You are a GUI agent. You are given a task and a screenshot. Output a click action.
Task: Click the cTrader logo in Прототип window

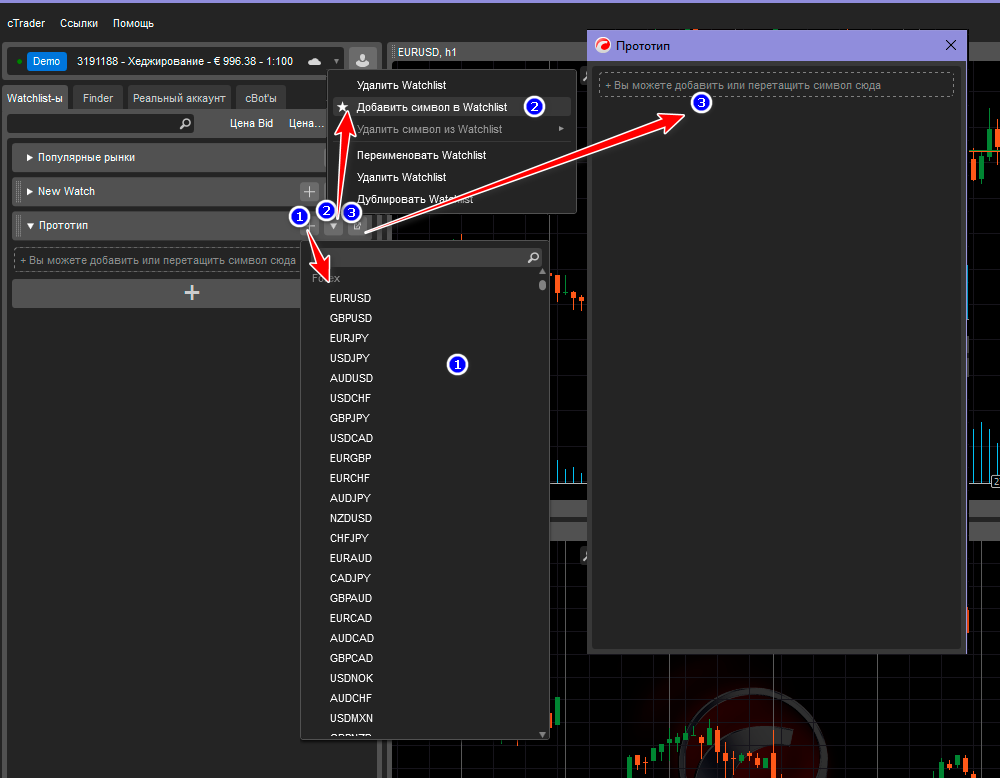point(602,45)
